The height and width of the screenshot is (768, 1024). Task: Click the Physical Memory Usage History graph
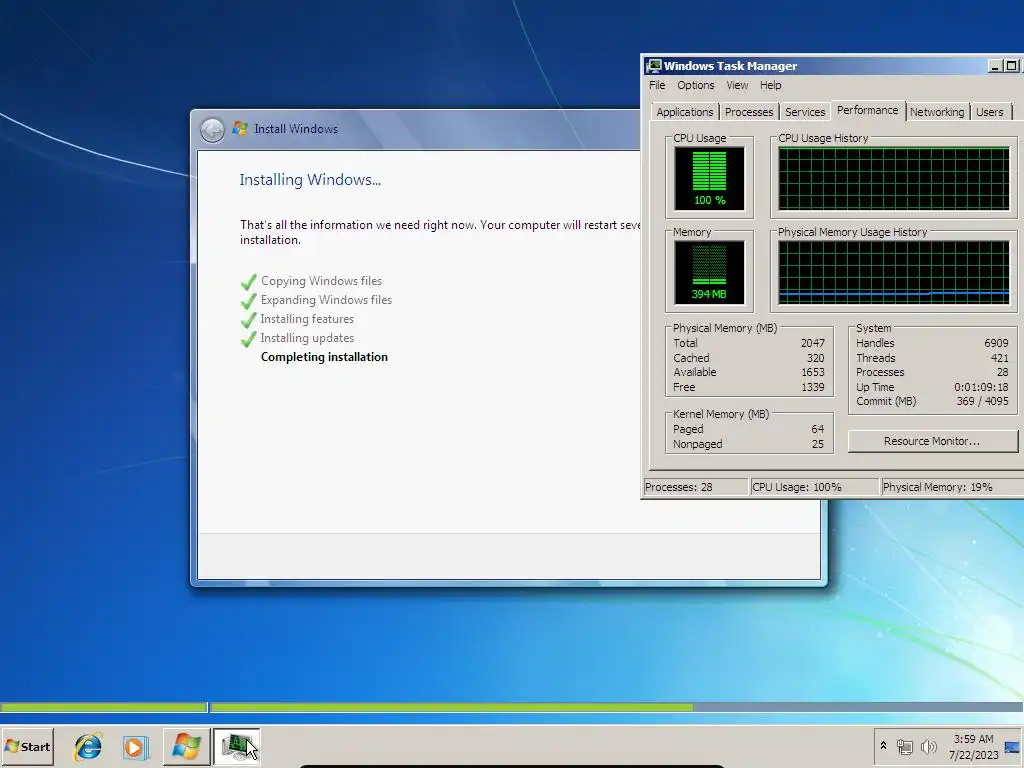click(894, 272)
